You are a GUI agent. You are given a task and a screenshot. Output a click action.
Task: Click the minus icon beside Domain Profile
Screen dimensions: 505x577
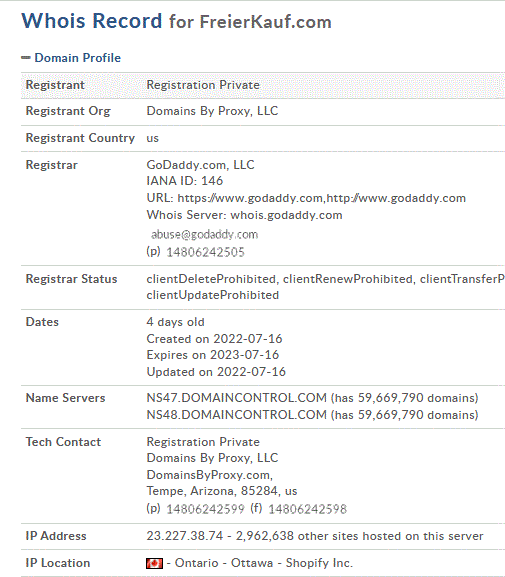(x=26, y=58)
